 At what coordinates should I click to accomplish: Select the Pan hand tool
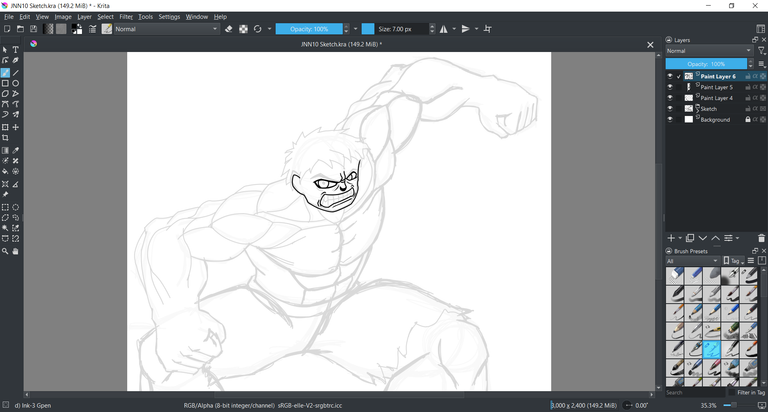pos(16,251)
